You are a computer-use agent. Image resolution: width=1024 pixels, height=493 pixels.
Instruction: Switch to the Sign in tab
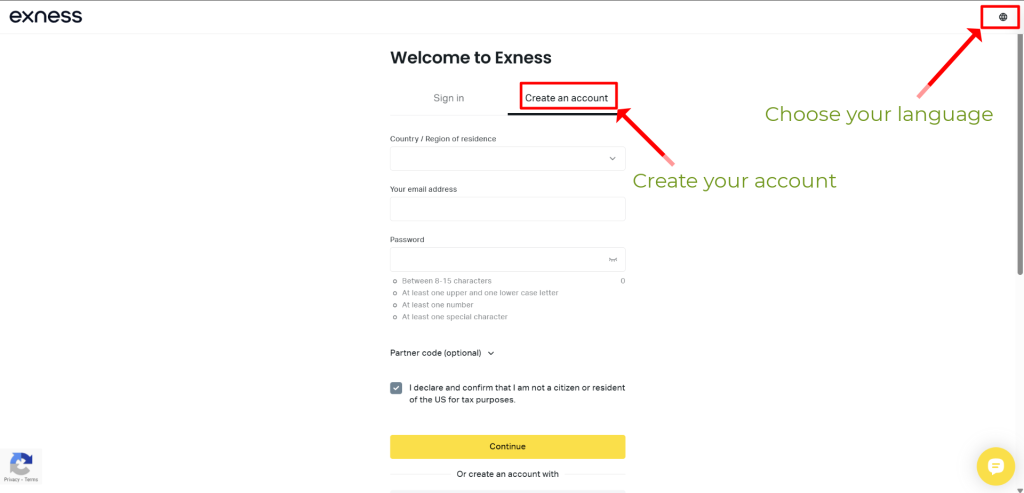(x=448, y=98)
